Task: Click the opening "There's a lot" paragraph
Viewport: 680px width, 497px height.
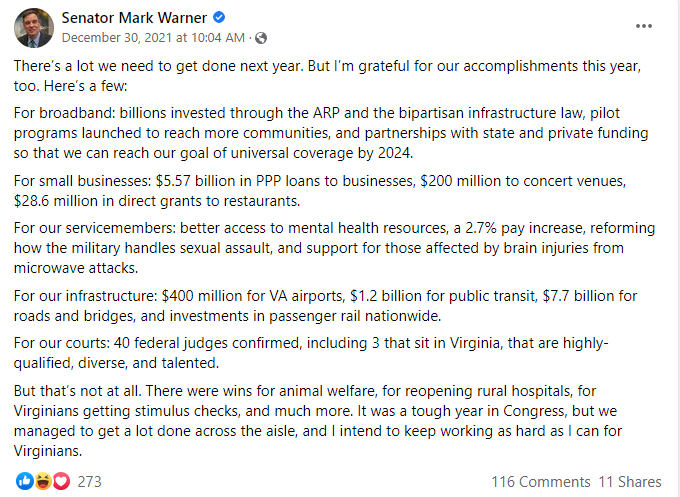Action: [330, 76]
